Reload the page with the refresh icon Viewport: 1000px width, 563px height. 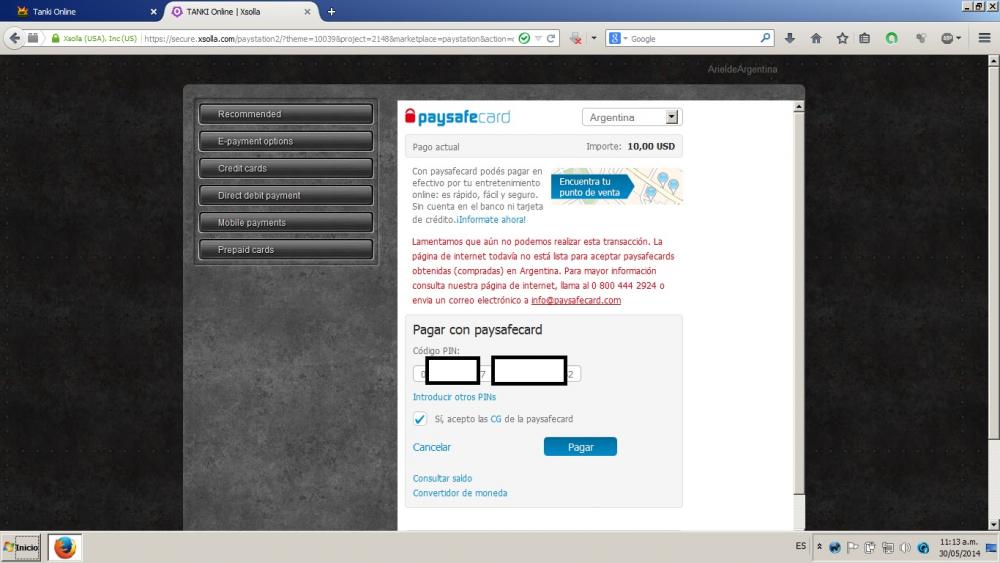551,38
